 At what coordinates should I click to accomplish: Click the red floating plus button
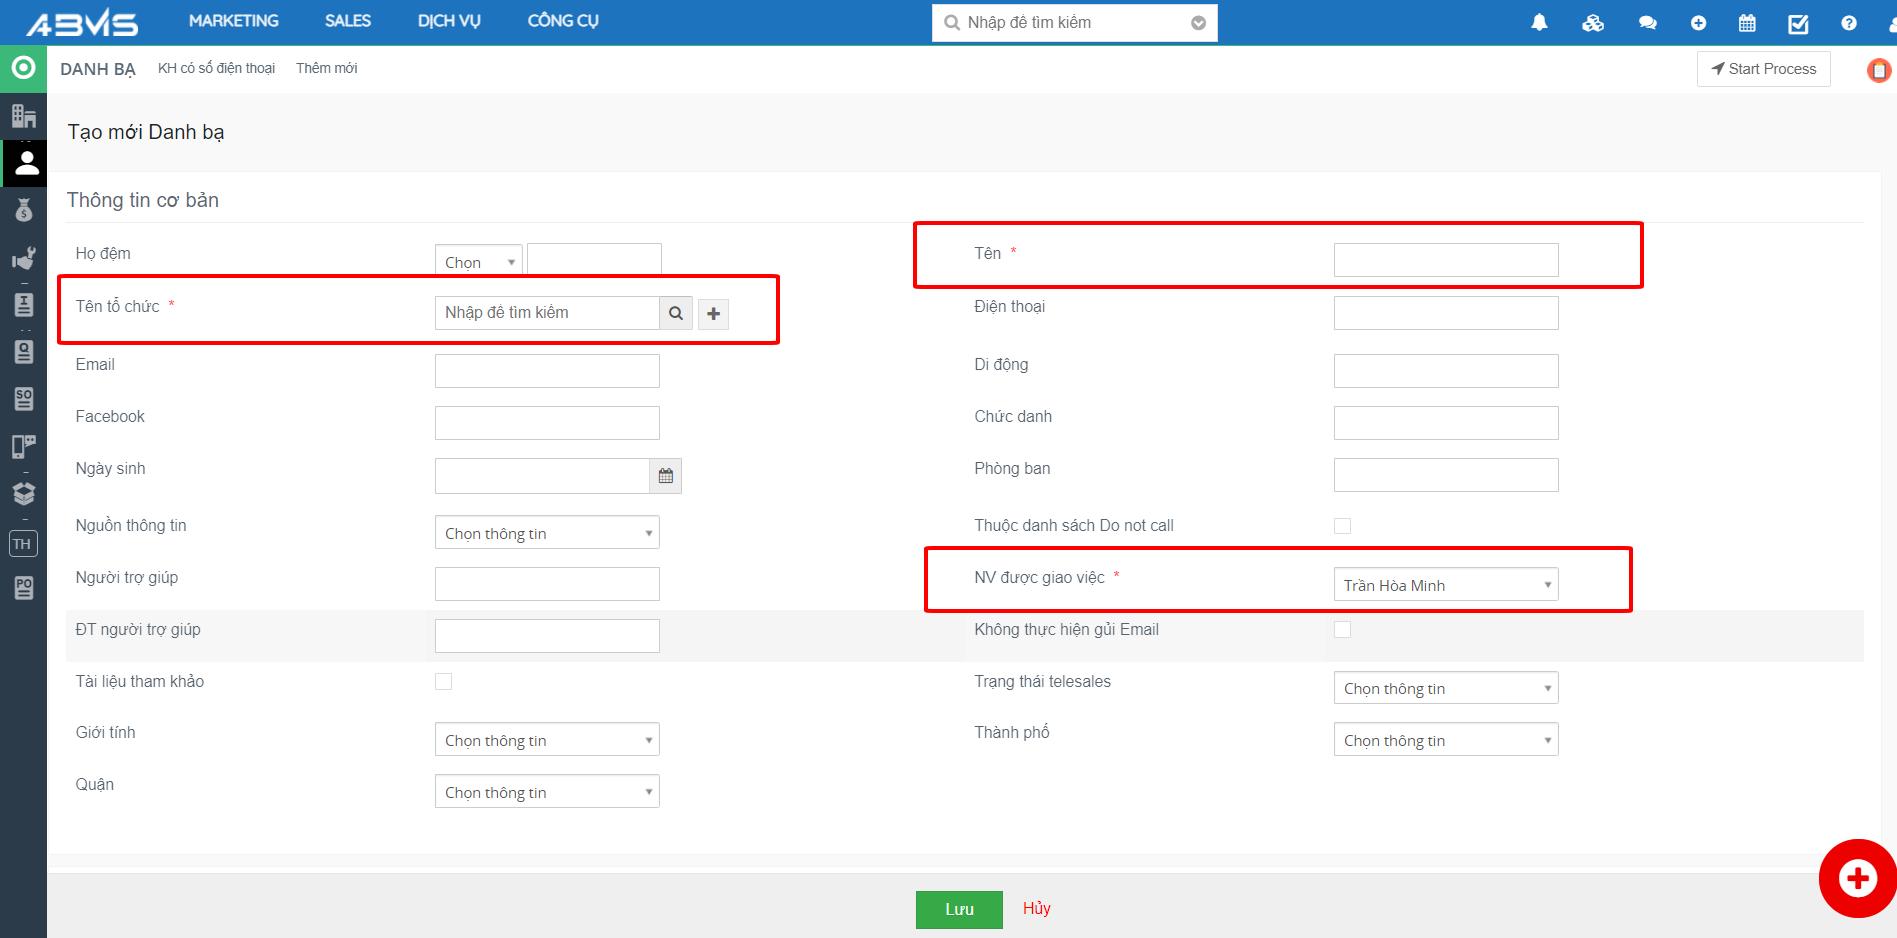tap(1857, 878)
